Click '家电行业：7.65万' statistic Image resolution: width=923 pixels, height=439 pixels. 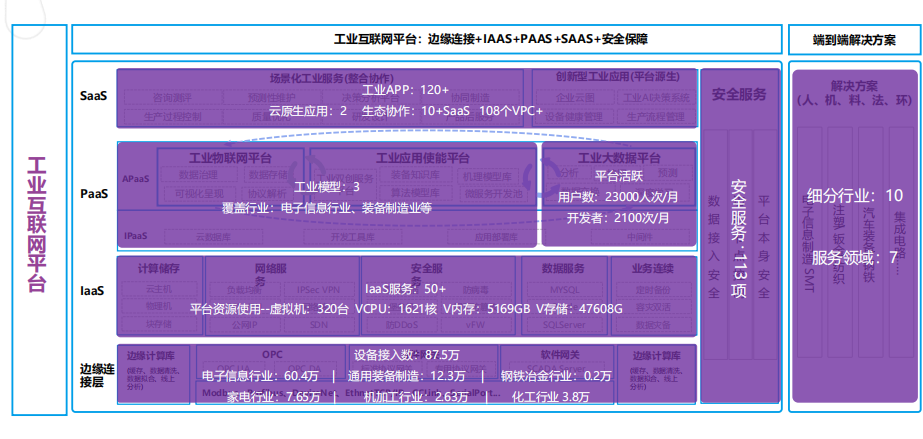[273, 397]
